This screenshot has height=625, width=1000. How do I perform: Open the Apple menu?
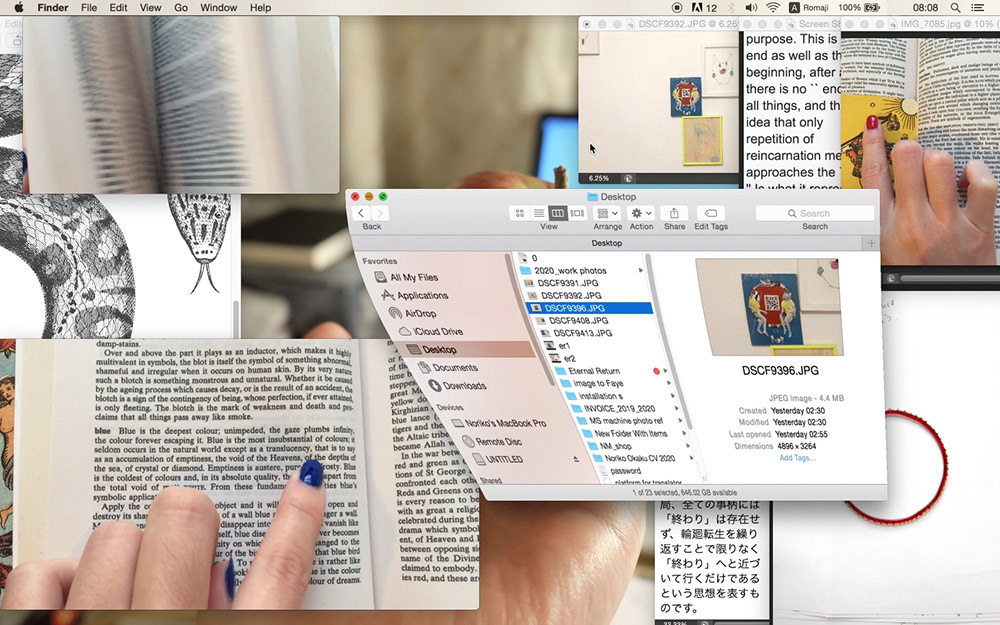[x=18, y=8]
